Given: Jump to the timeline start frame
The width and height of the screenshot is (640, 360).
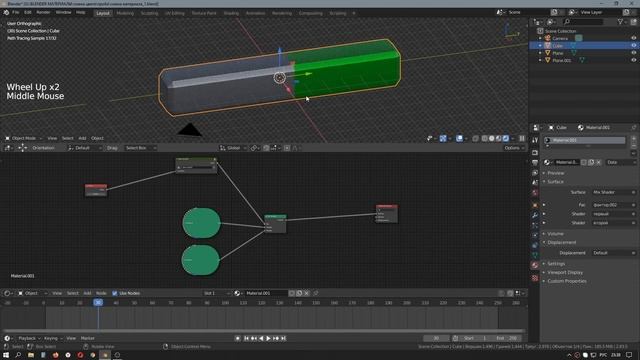Looking at the screenshot, I should 246,338.
